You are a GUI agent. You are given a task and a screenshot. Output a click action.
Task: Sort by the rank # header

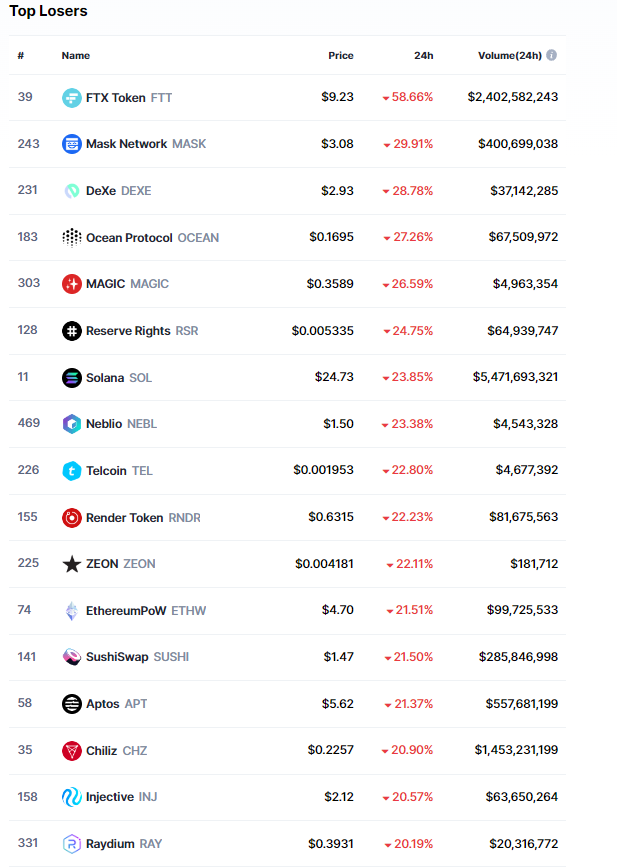21,56
